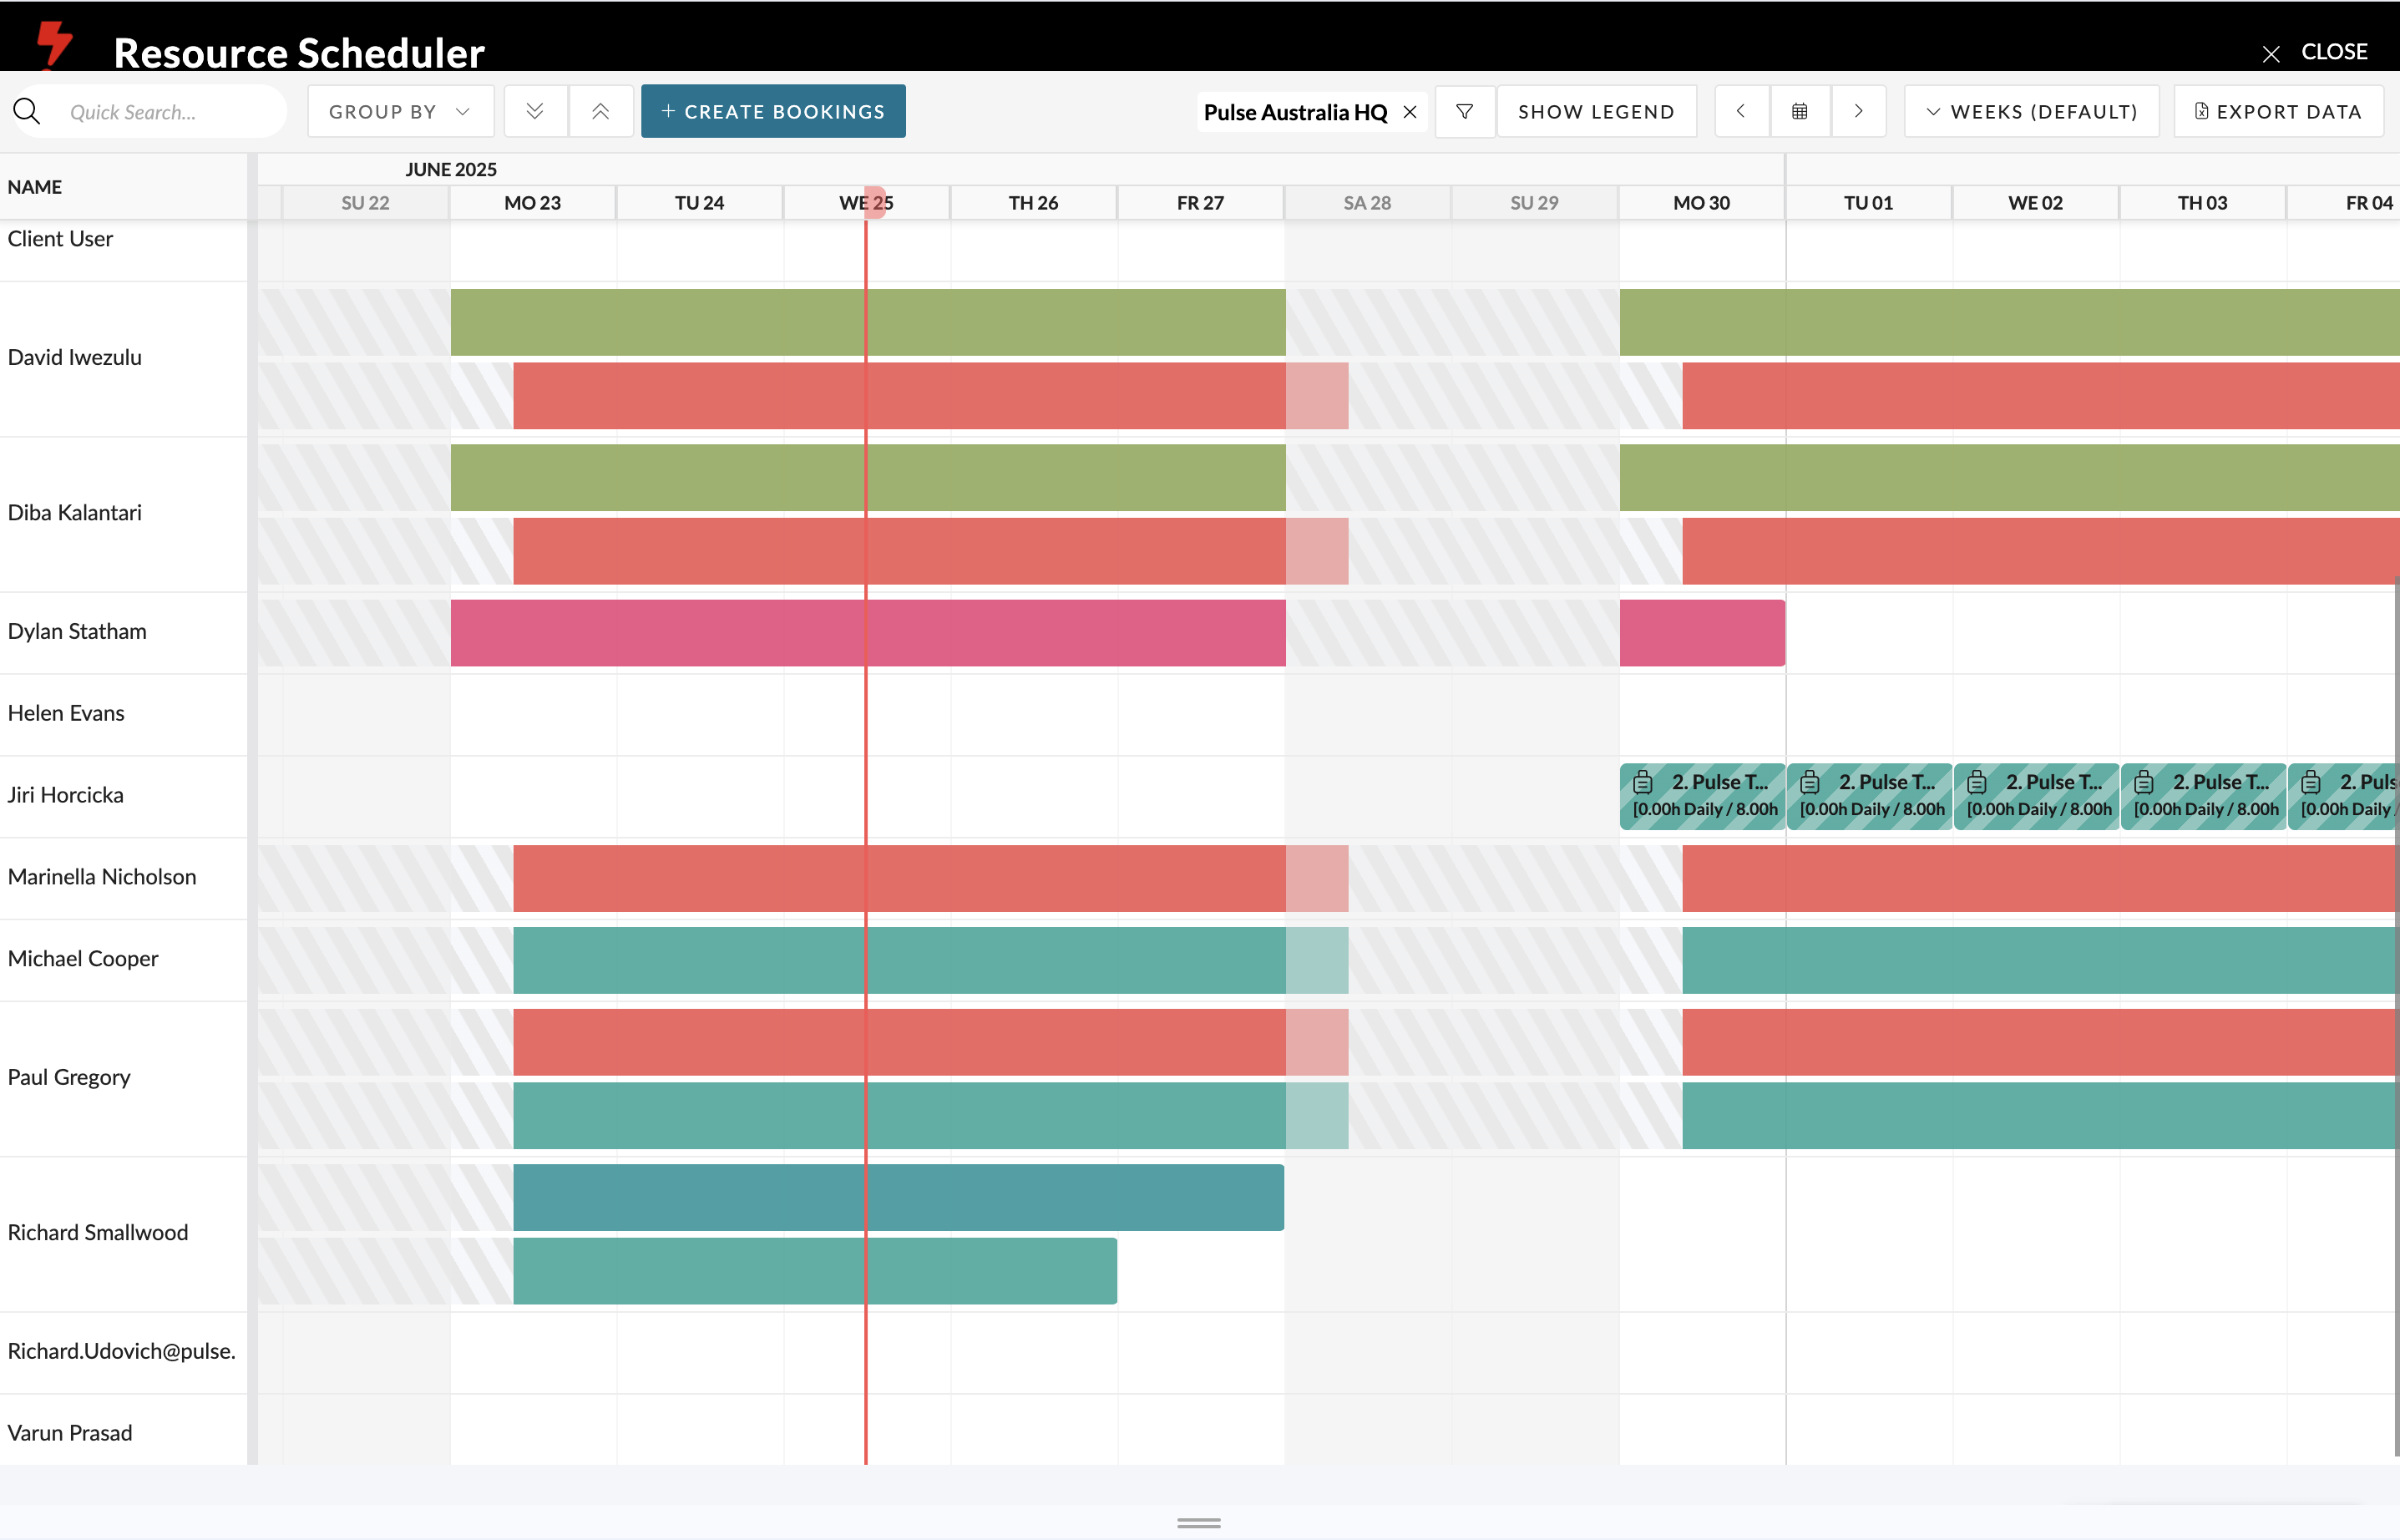Open Jiri Horcicka's Pulse booking on TU 01
The image size is (2400, 1540).
click(x=1869, y=796)
